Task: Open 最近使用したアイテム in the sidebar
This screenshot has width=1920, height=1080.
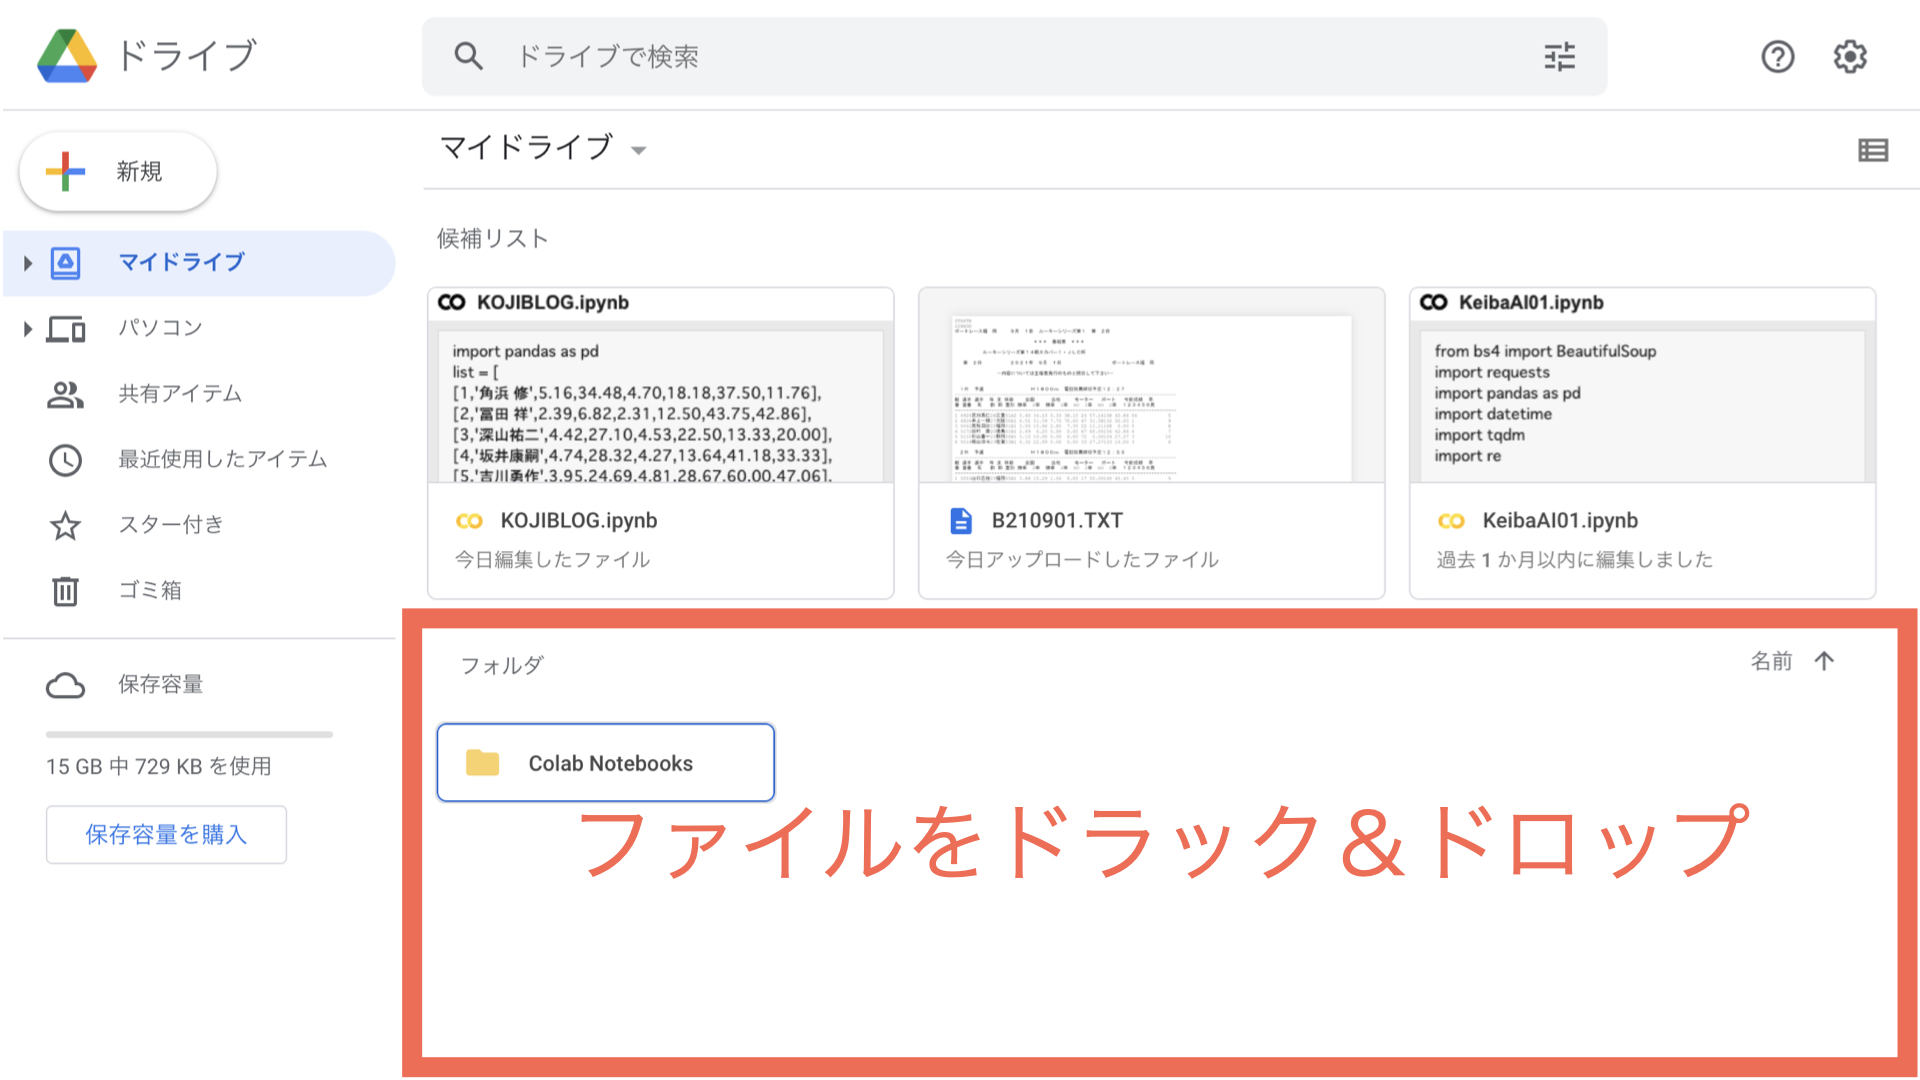Action: [222, 459]
